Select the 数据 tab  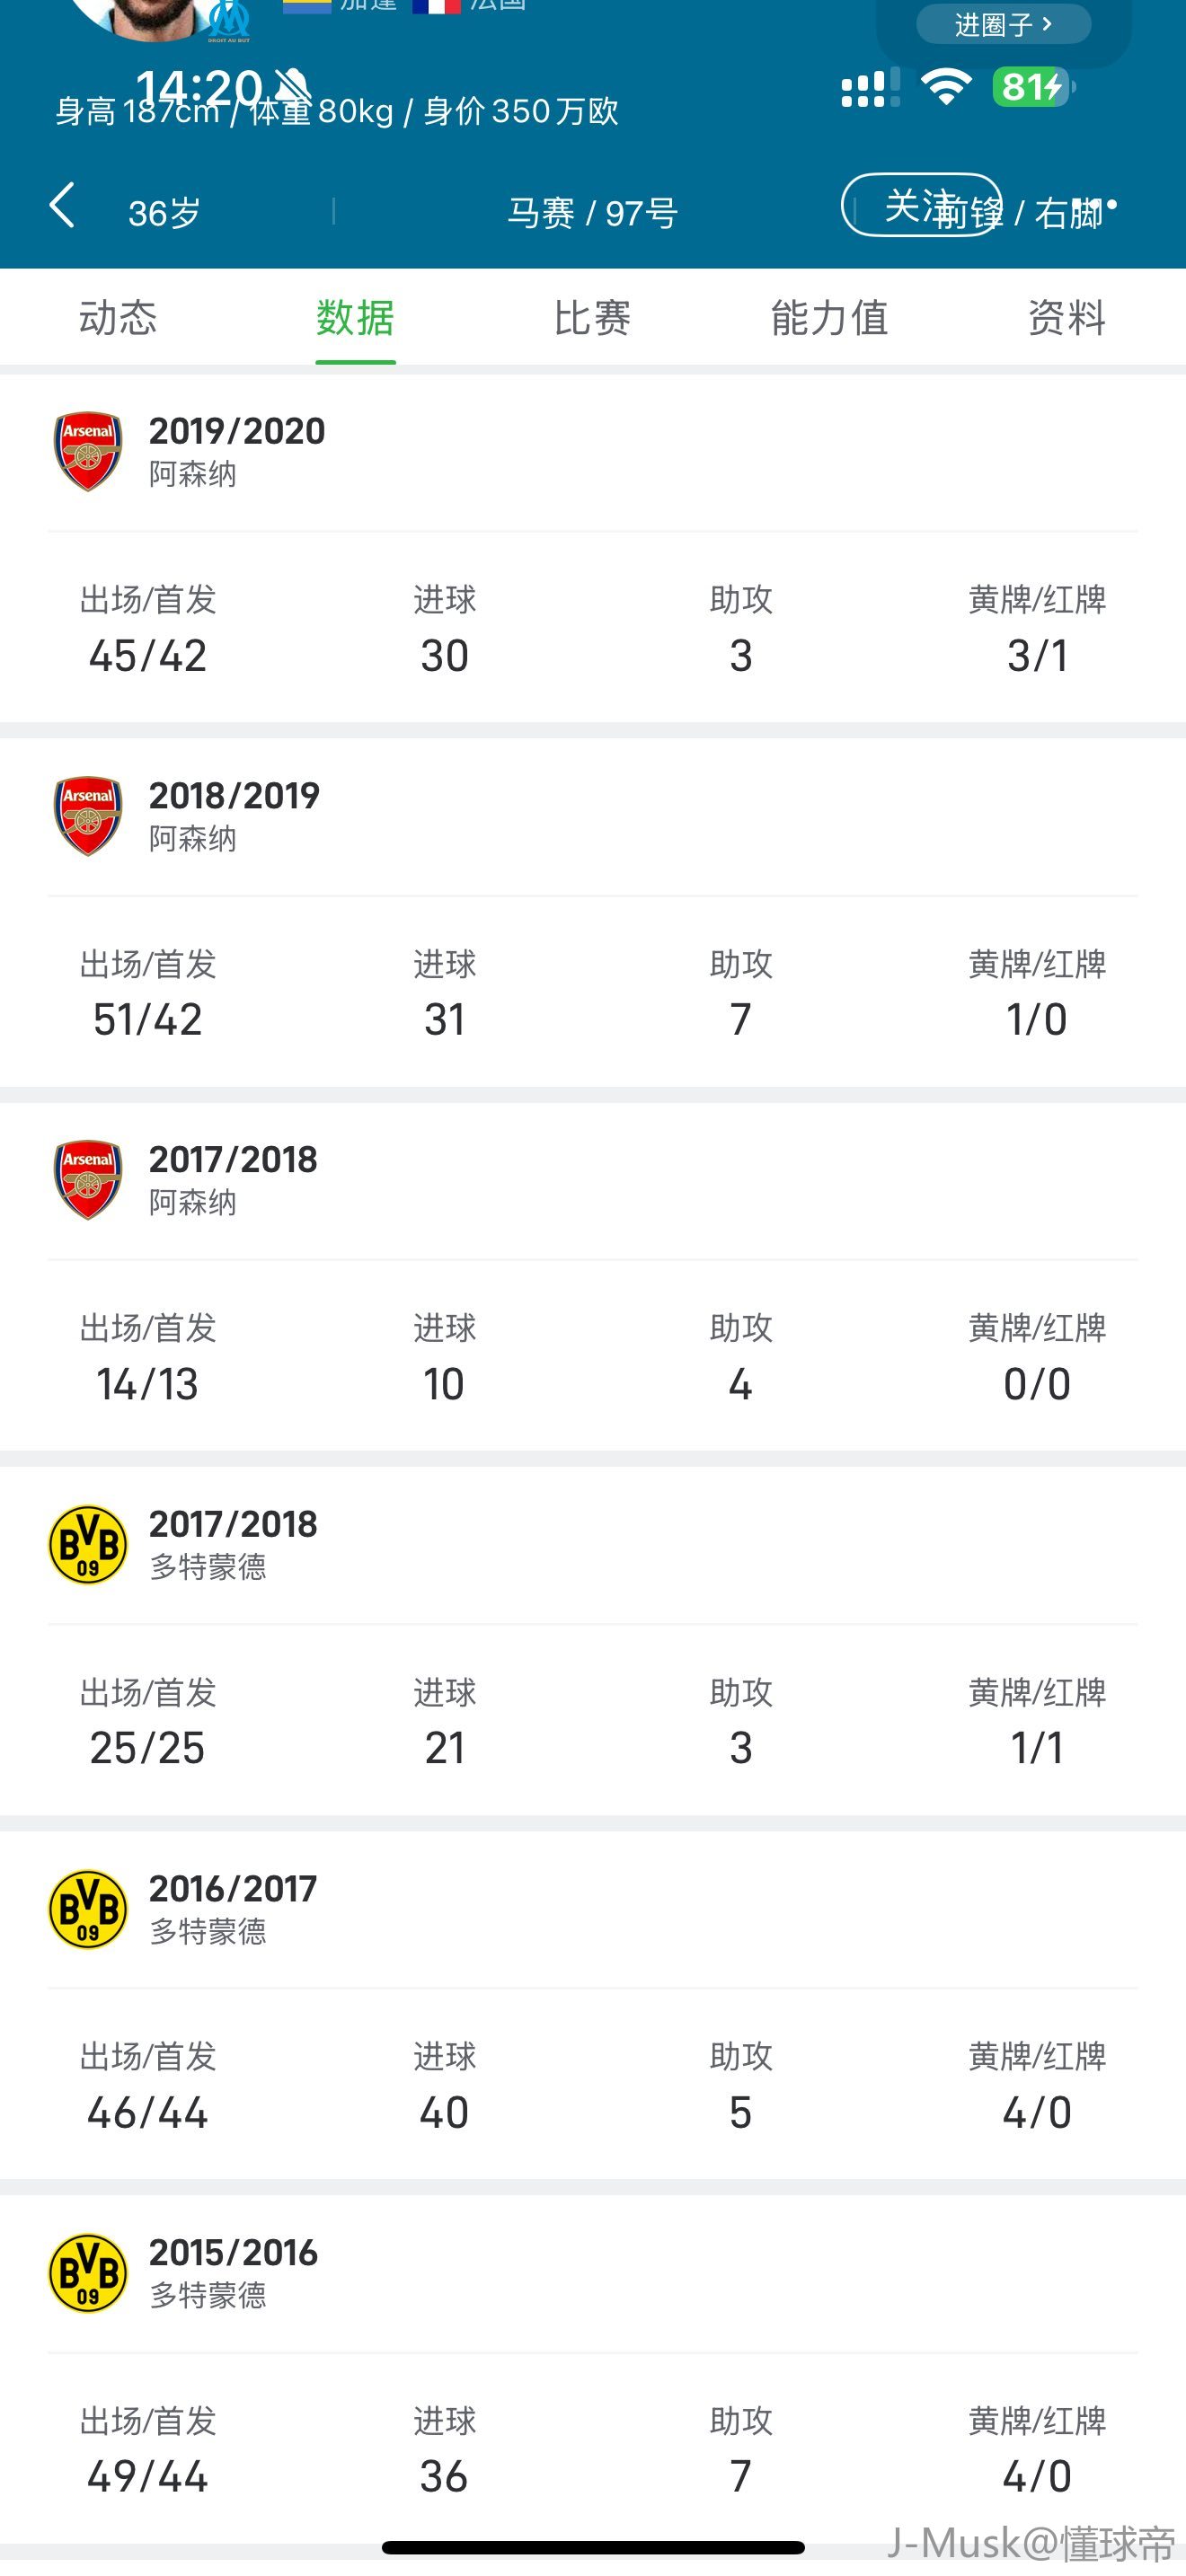point(355,318)
